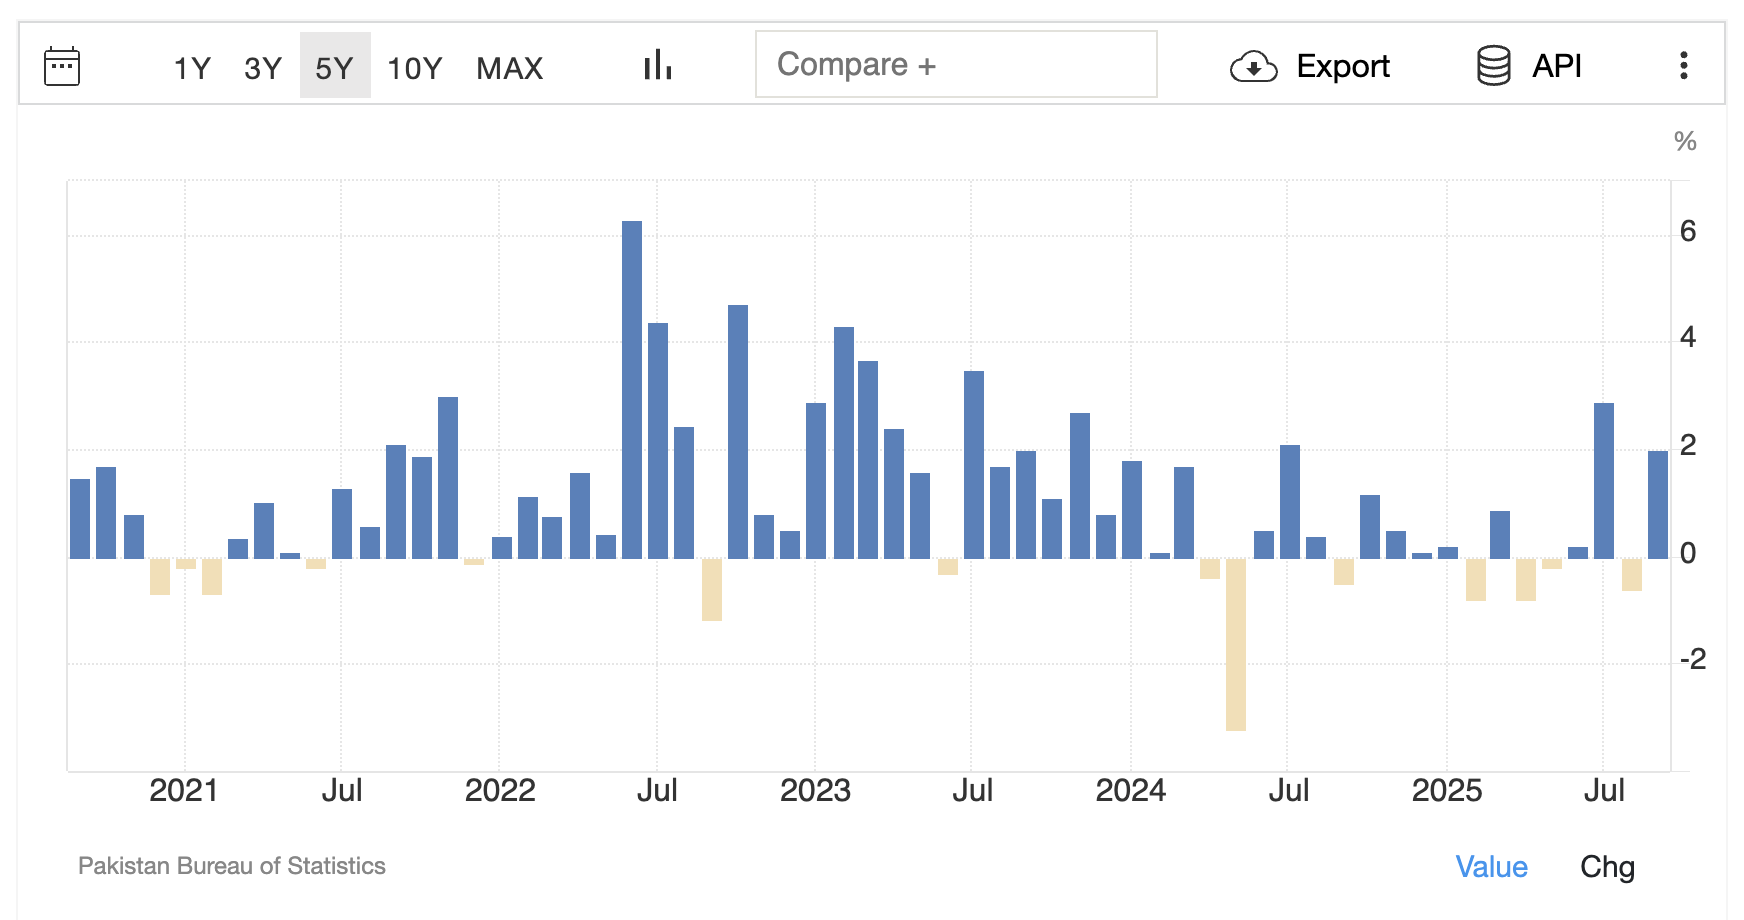The image size is (1744, 920).
Task: Reselect the highlighted 5Y range
Action: click(x=336, y=68)
